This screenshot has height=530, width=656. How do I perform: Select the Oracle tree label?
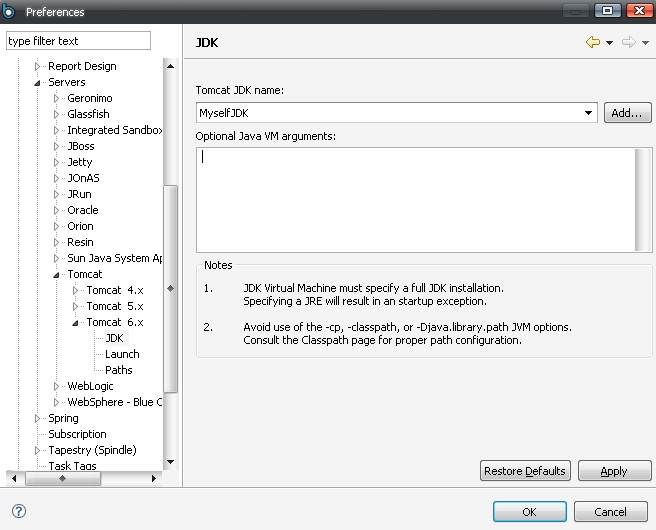(83, 210)
